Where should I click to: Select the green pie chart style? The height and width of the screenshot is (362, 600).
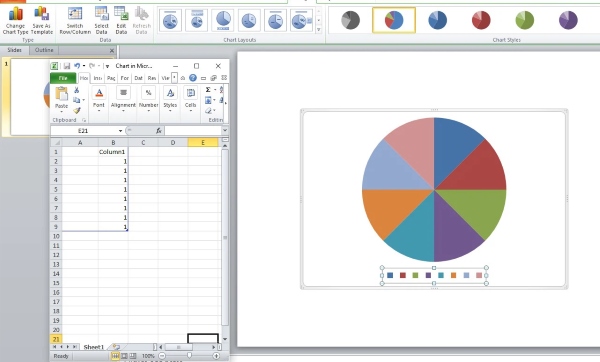pyautogui.click(x=525, y=20)
